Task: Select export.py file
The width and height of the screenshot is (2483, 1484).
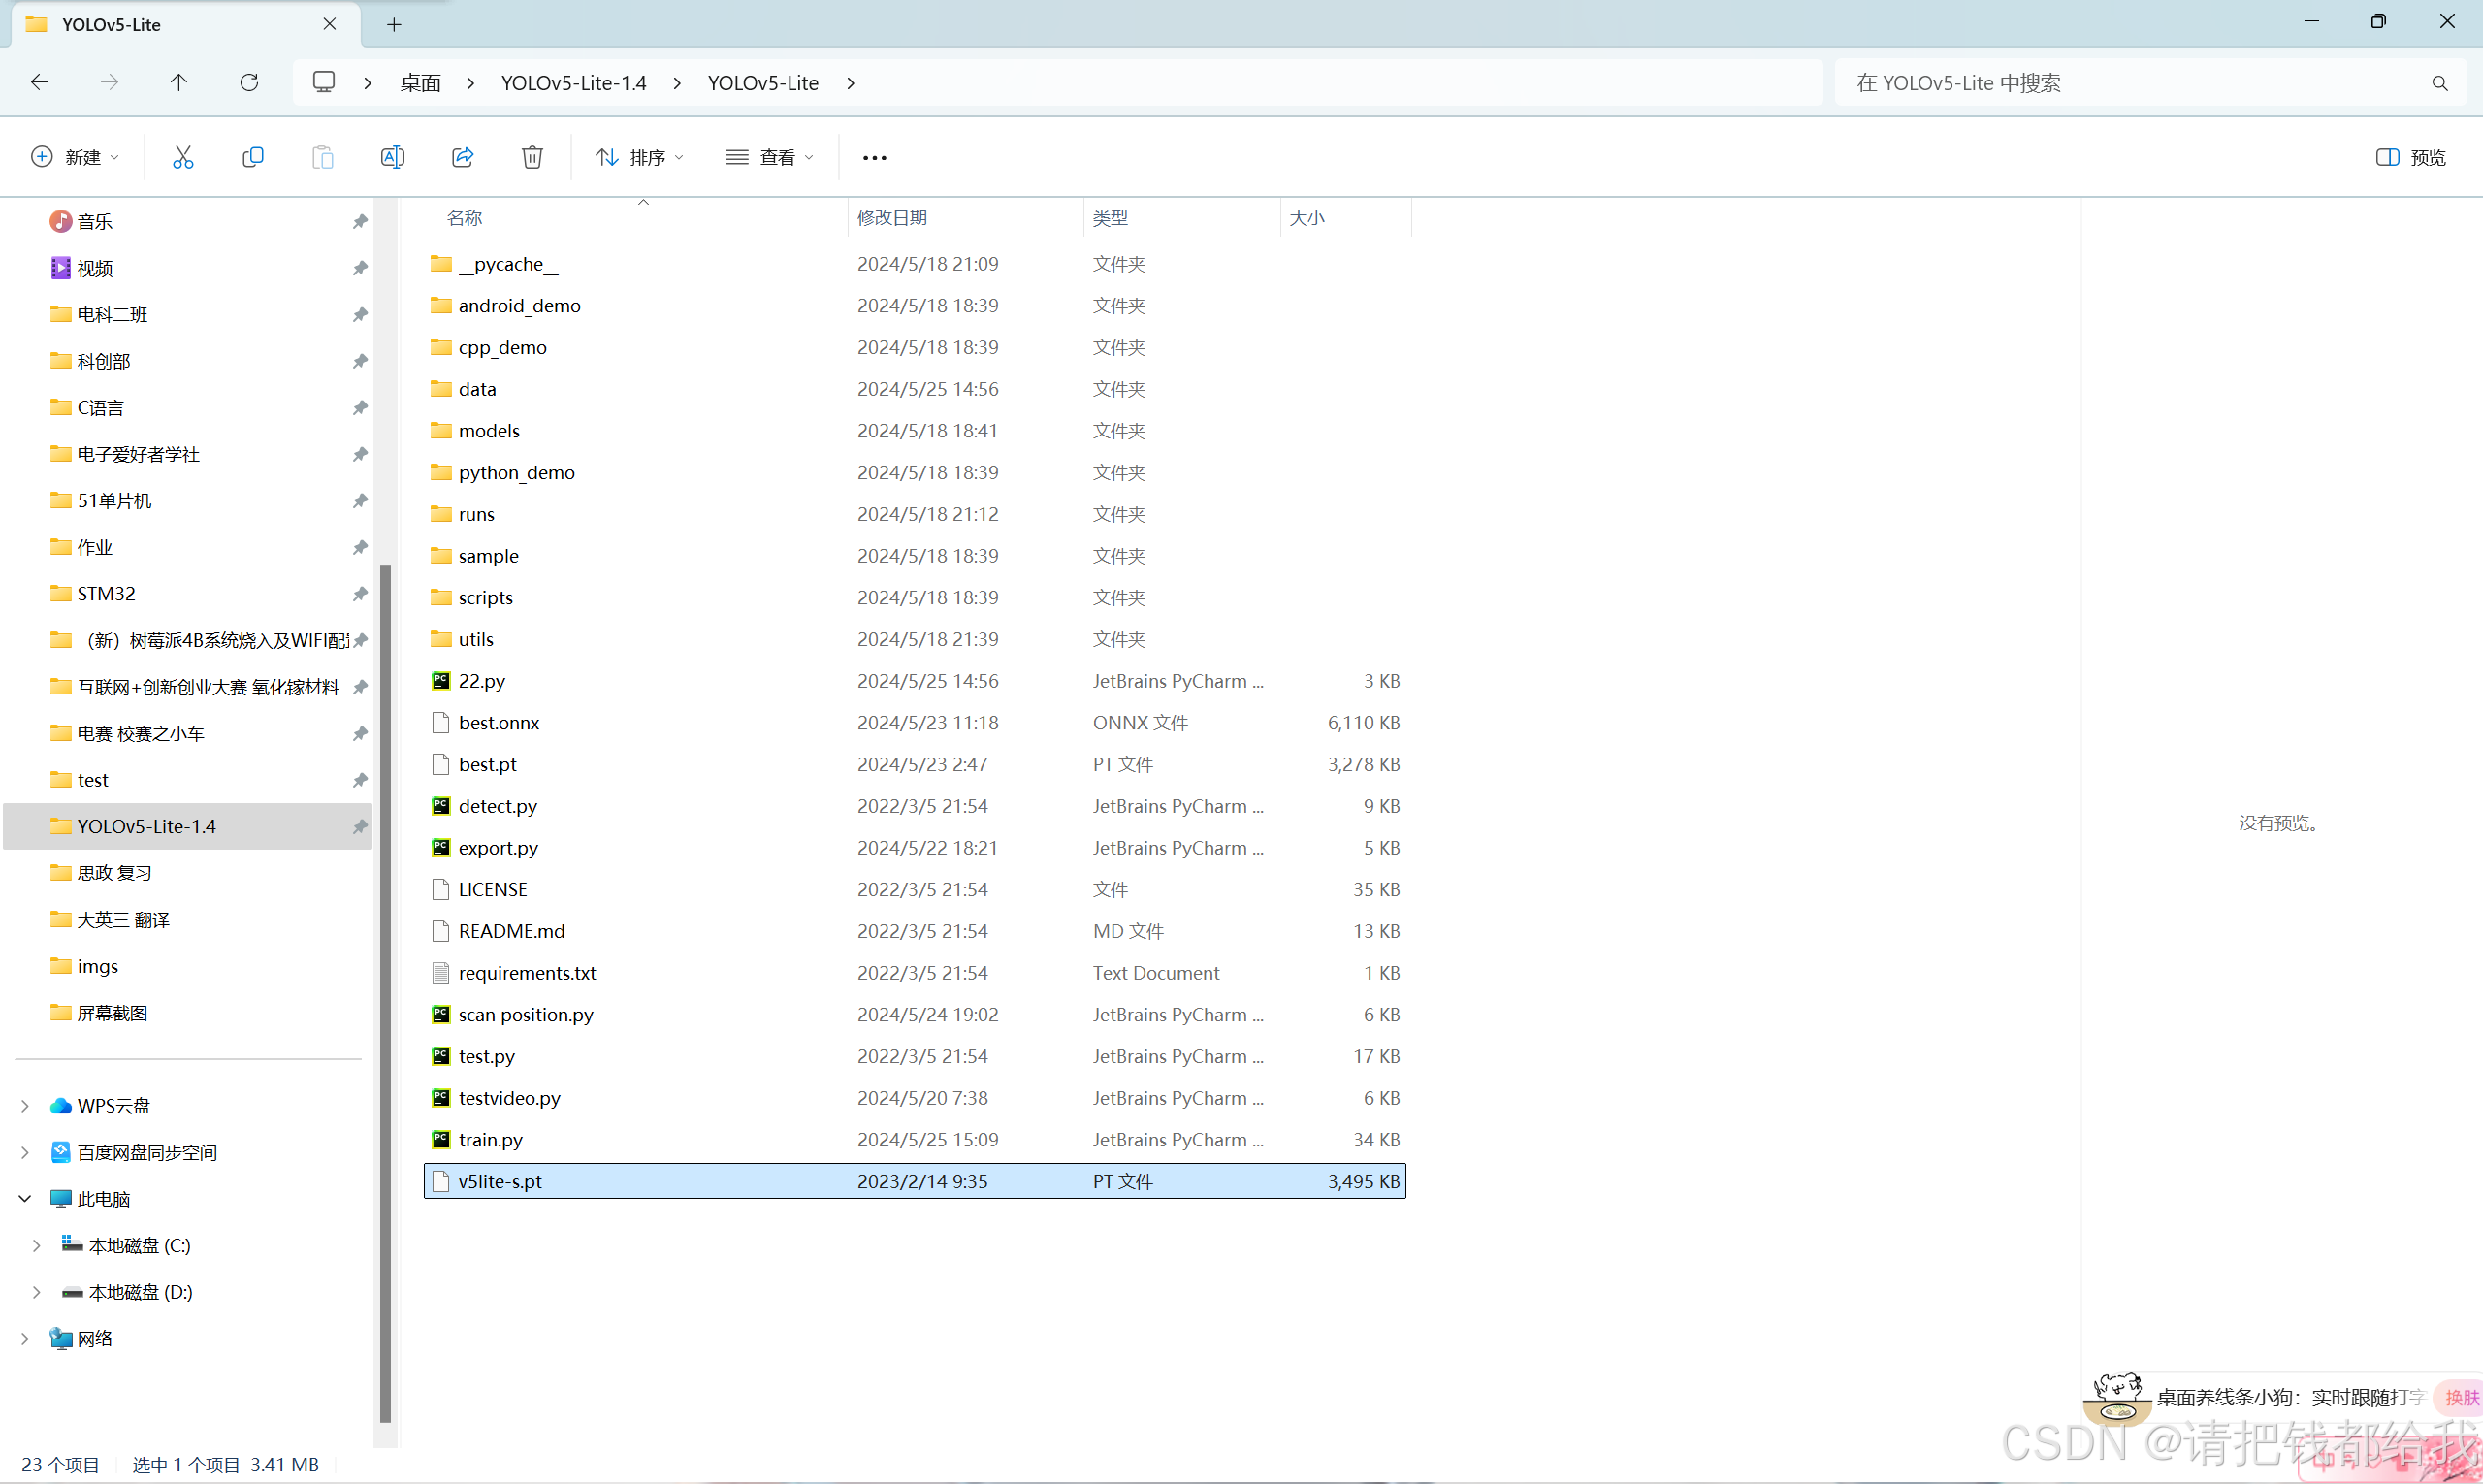Action: click(x=498, y=848)
